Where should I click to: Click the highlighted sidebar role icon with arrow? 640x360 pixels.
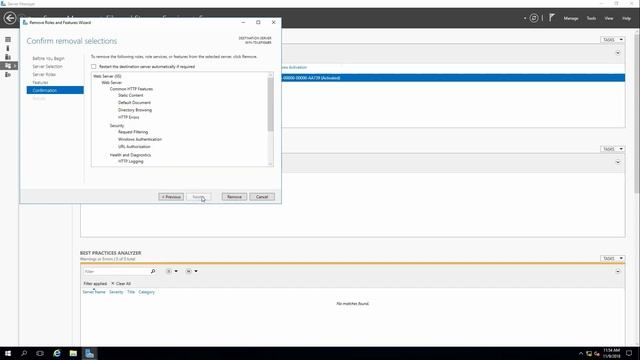pyautogui.click(x=9, y=66)
